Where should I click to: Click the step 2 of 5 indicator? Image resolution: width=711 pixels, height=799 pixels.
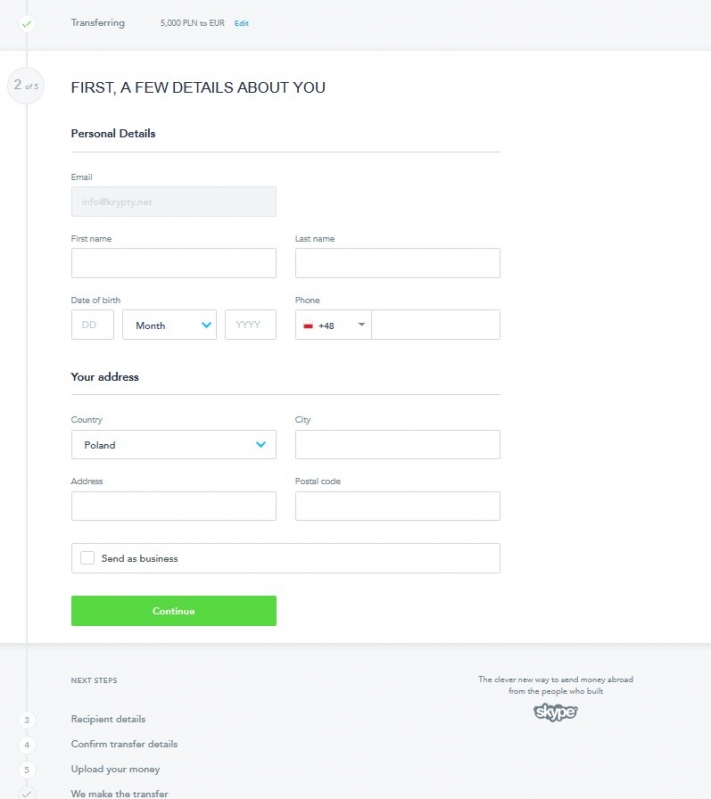click(x=27, y=85)
